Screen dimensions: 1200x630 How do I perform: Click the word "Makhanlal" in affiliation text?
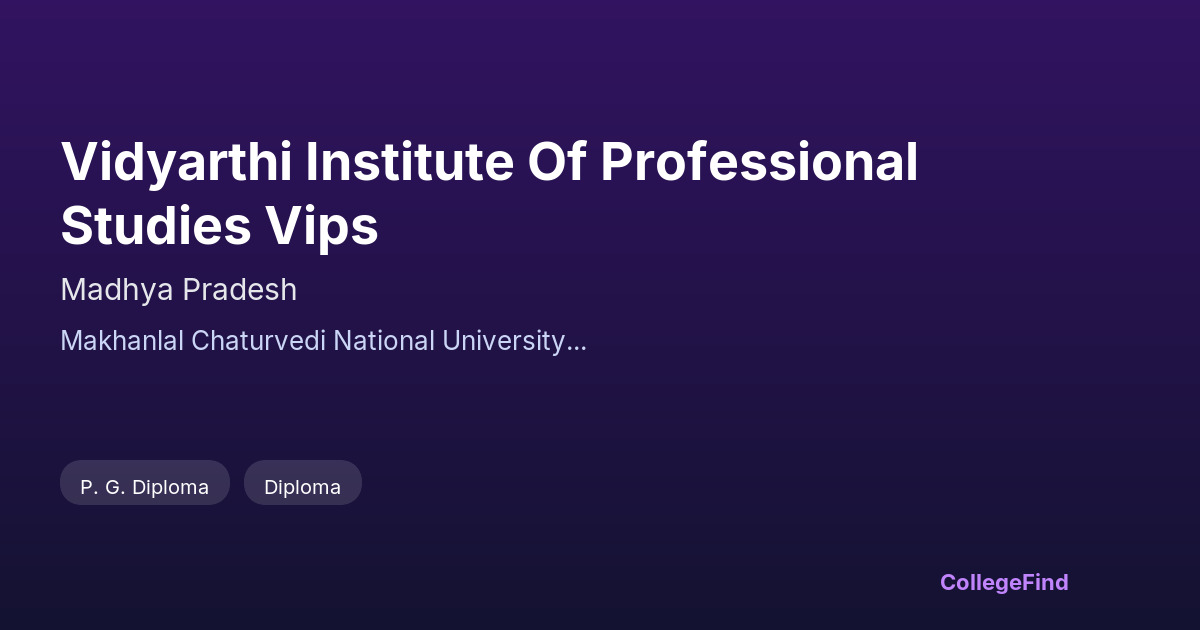tap(122, 341)
